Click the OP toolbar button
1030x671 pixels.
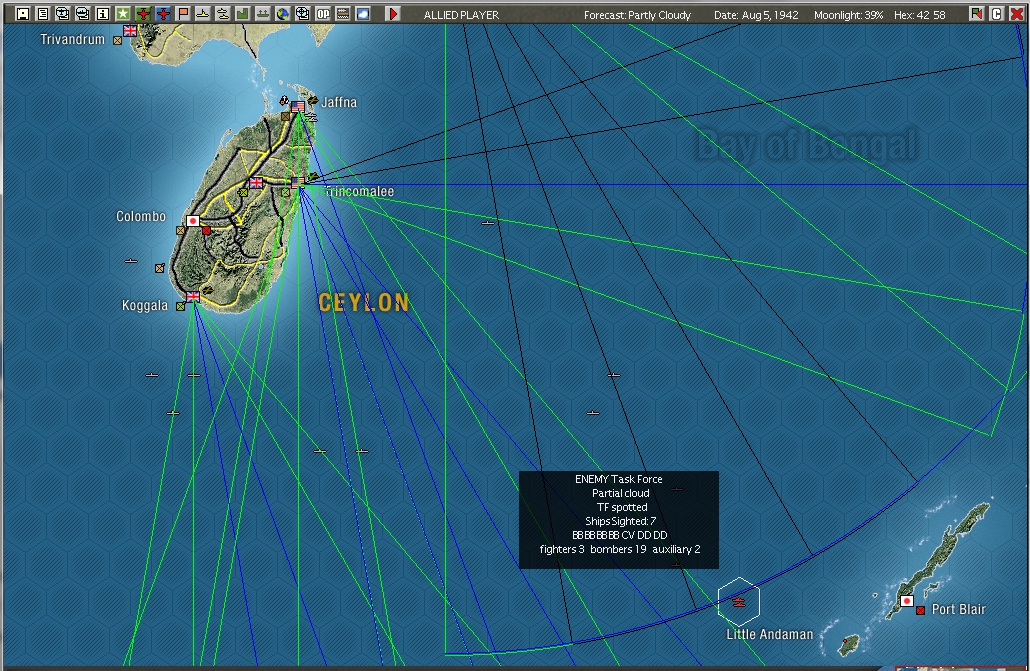323,14
